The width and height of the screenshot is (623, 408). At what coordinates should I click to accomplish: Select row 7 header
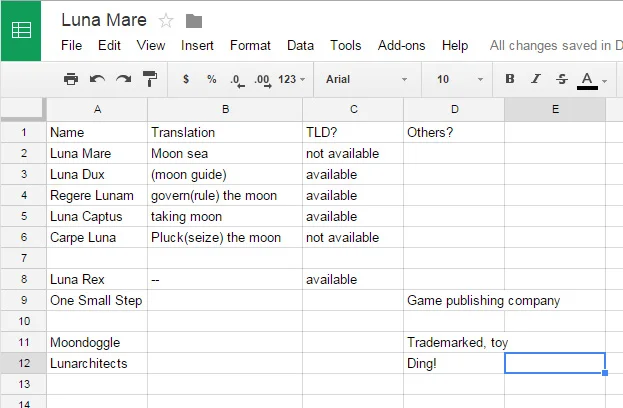point(24,258)
